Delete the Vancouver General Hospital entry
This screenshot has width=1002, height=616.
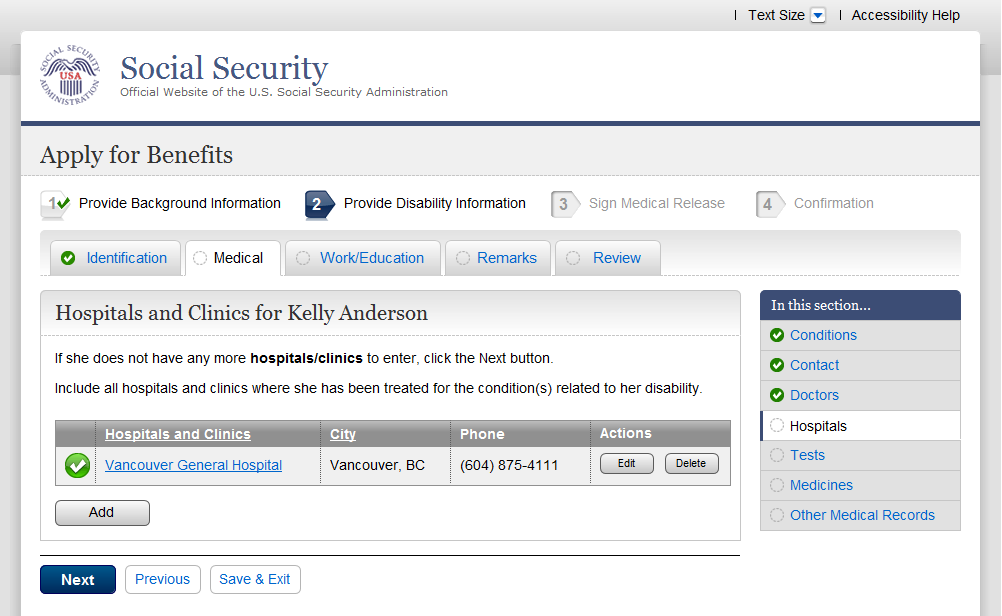coord(691,464)
